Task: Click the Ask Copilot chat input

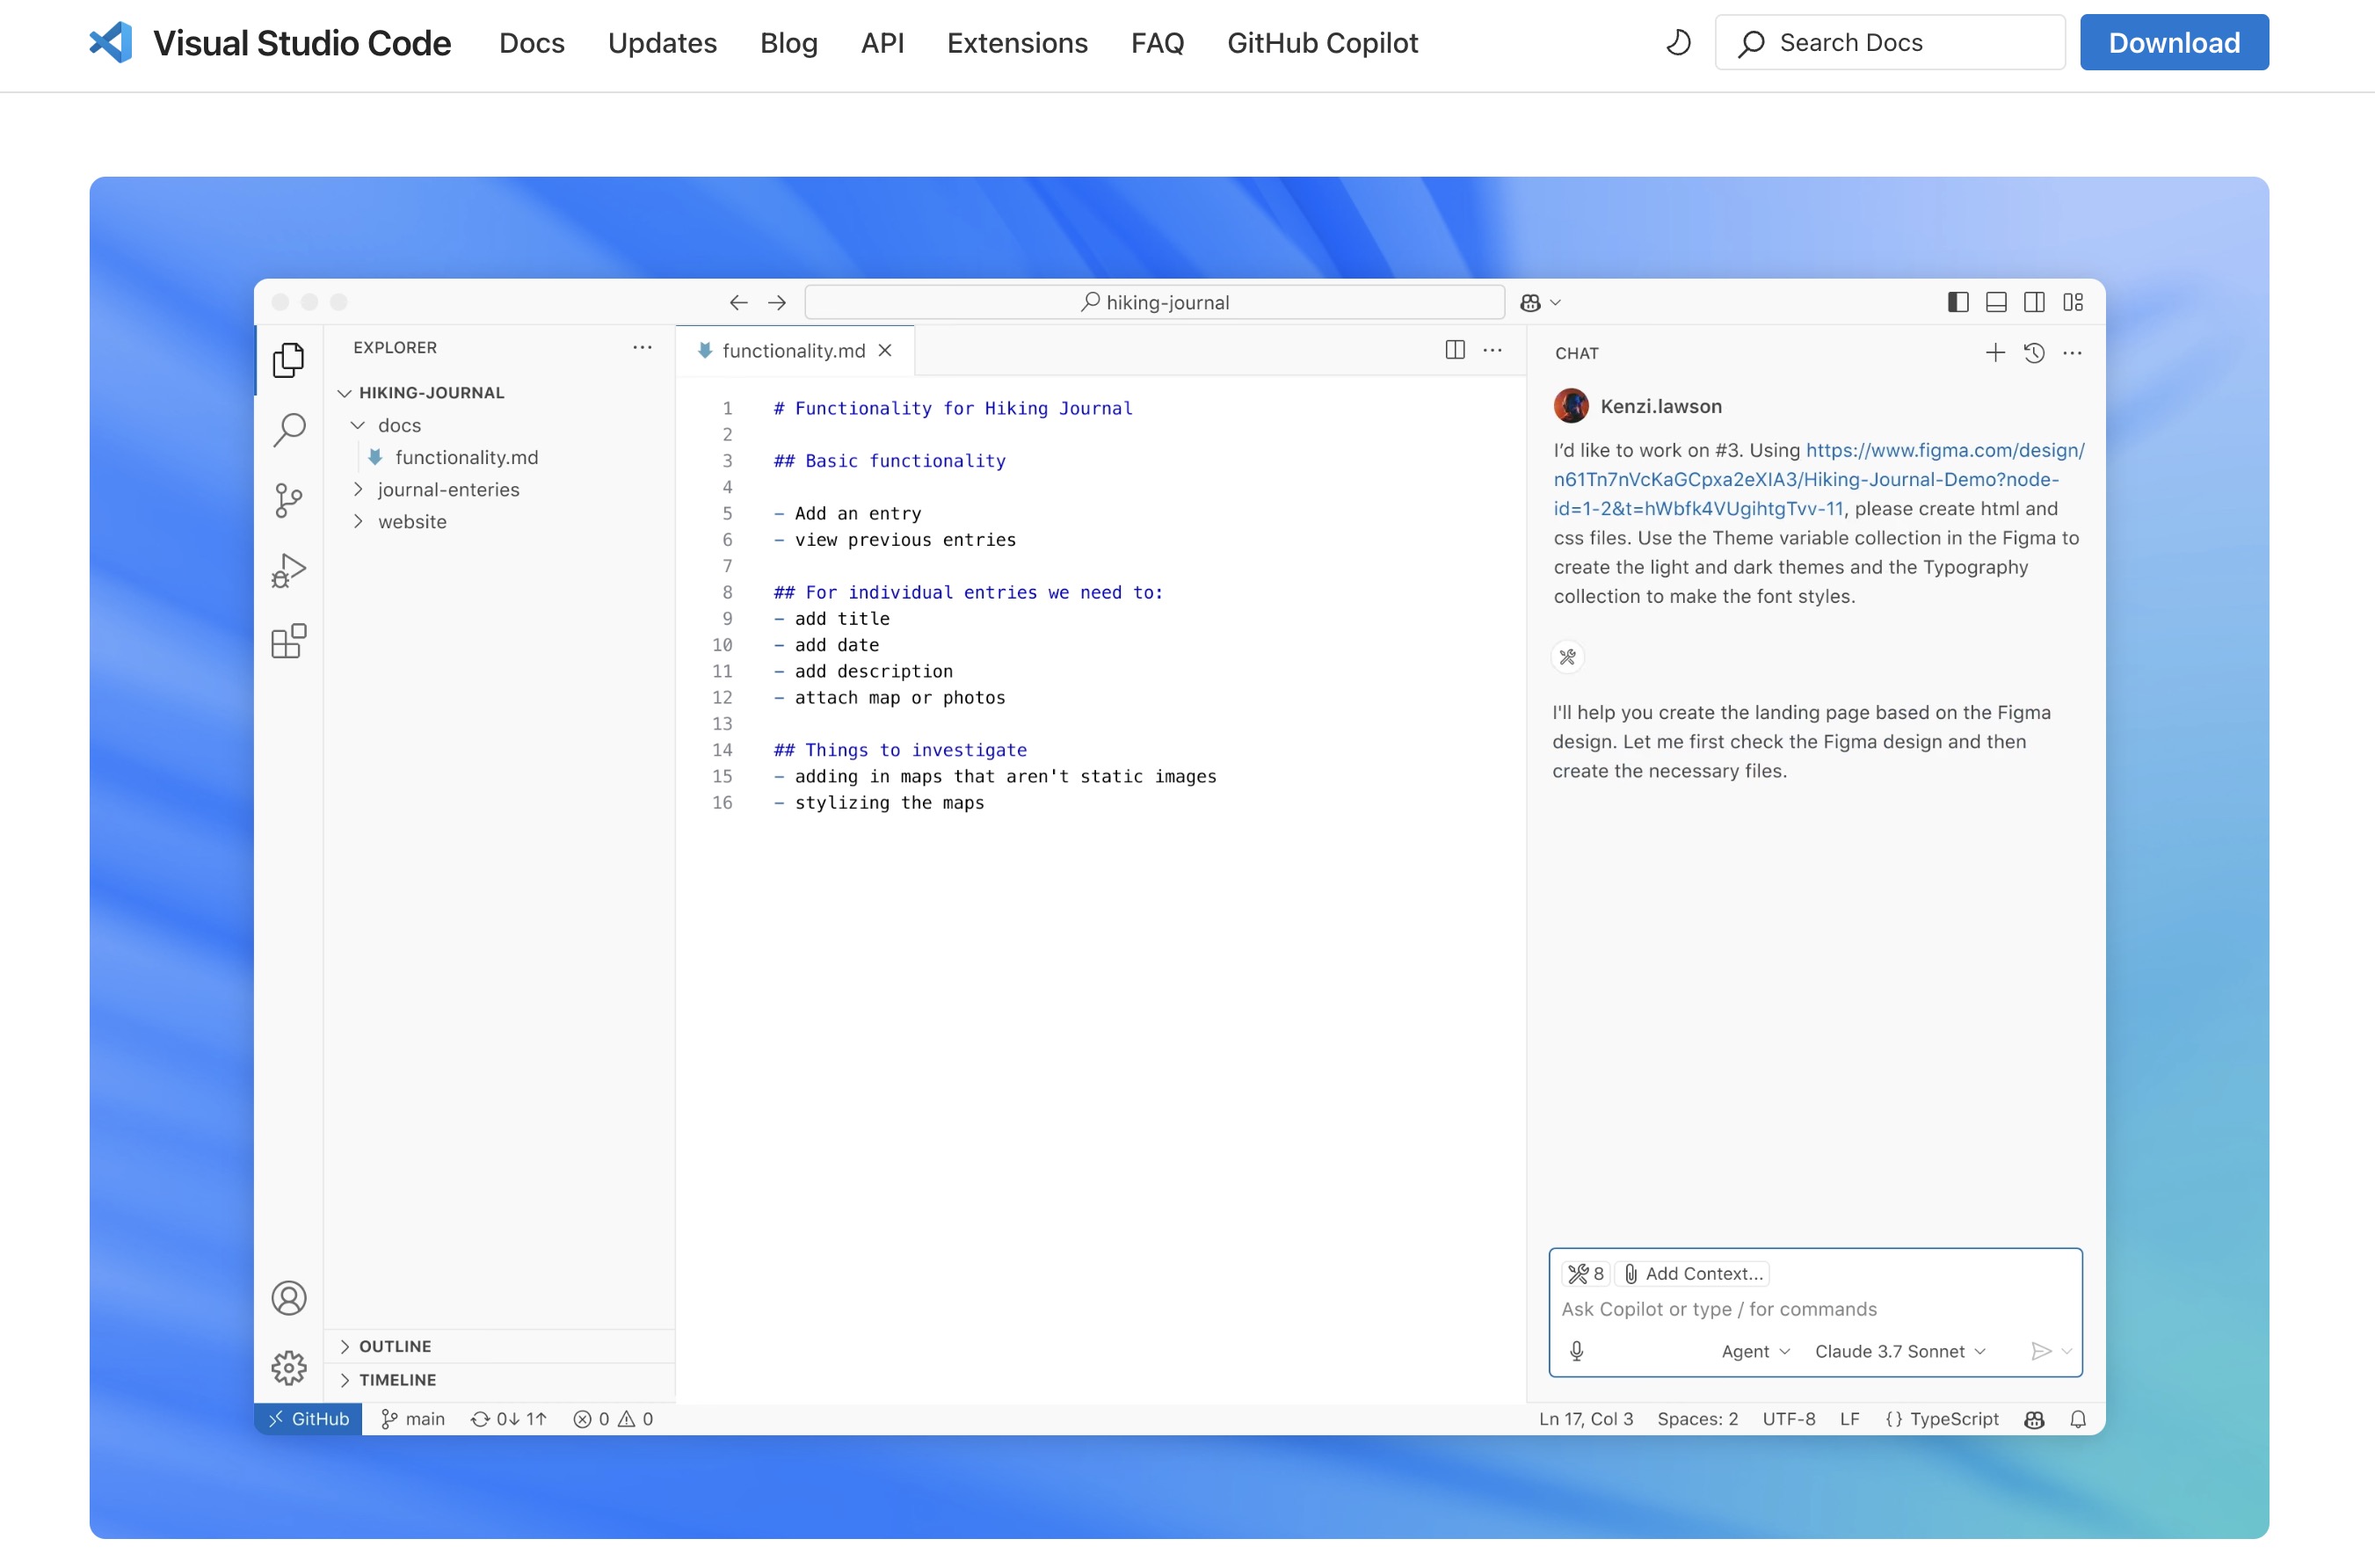Action: 1815,1309
